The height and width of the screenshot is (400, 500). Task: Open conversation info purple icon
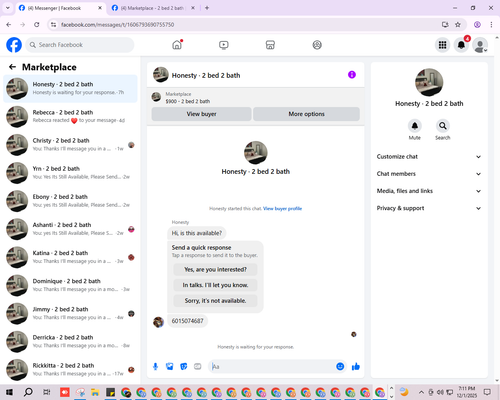(x=352, y=75)
